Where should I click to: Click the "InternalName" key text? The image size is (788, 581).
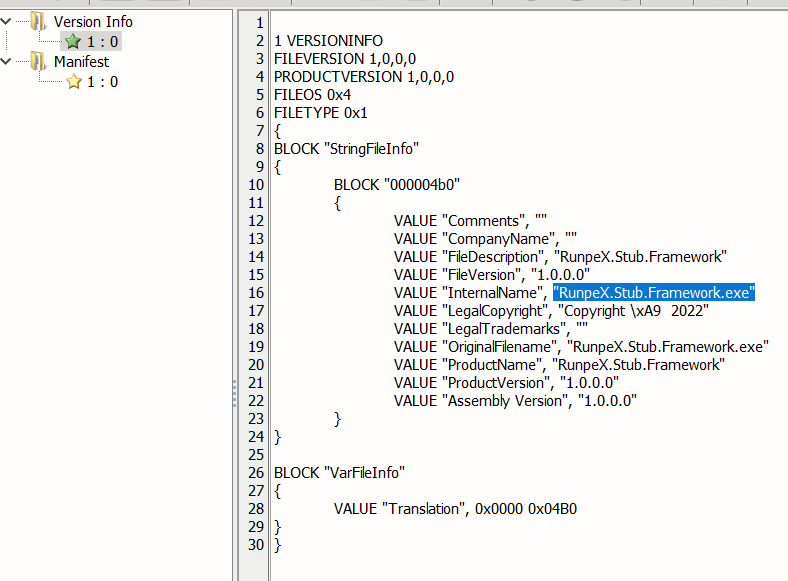492,293
